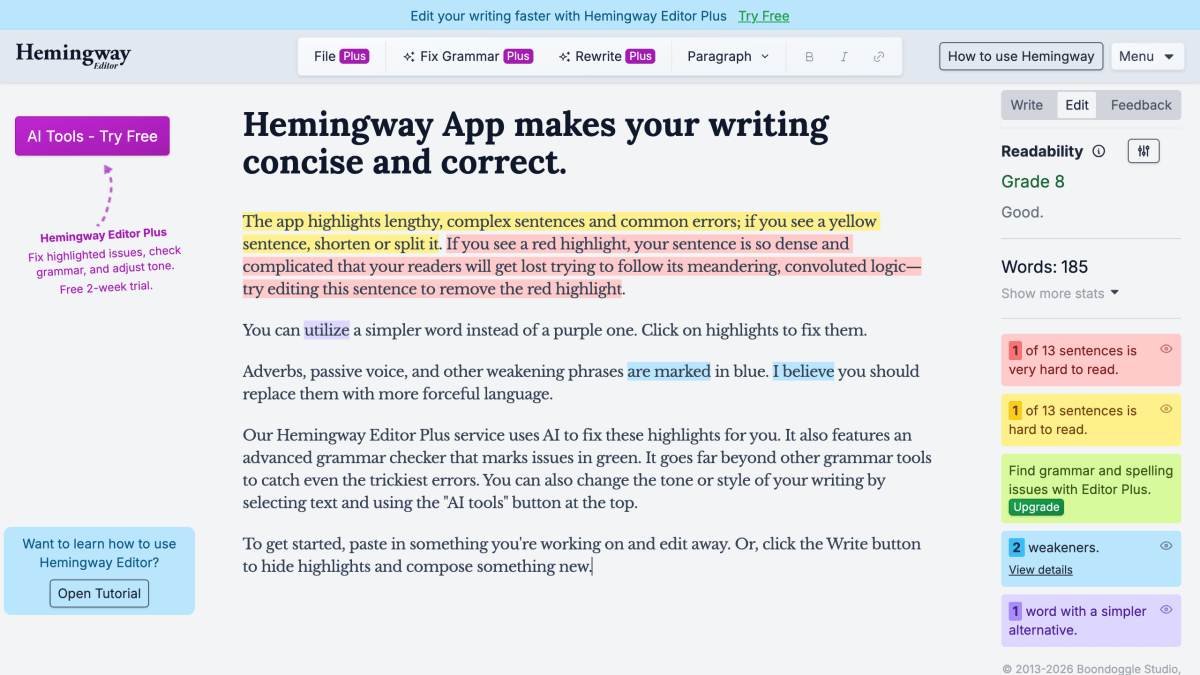Screen dimensions: 1200x675
Task: Switch to the Edit tab
Action: (1077, 105)
